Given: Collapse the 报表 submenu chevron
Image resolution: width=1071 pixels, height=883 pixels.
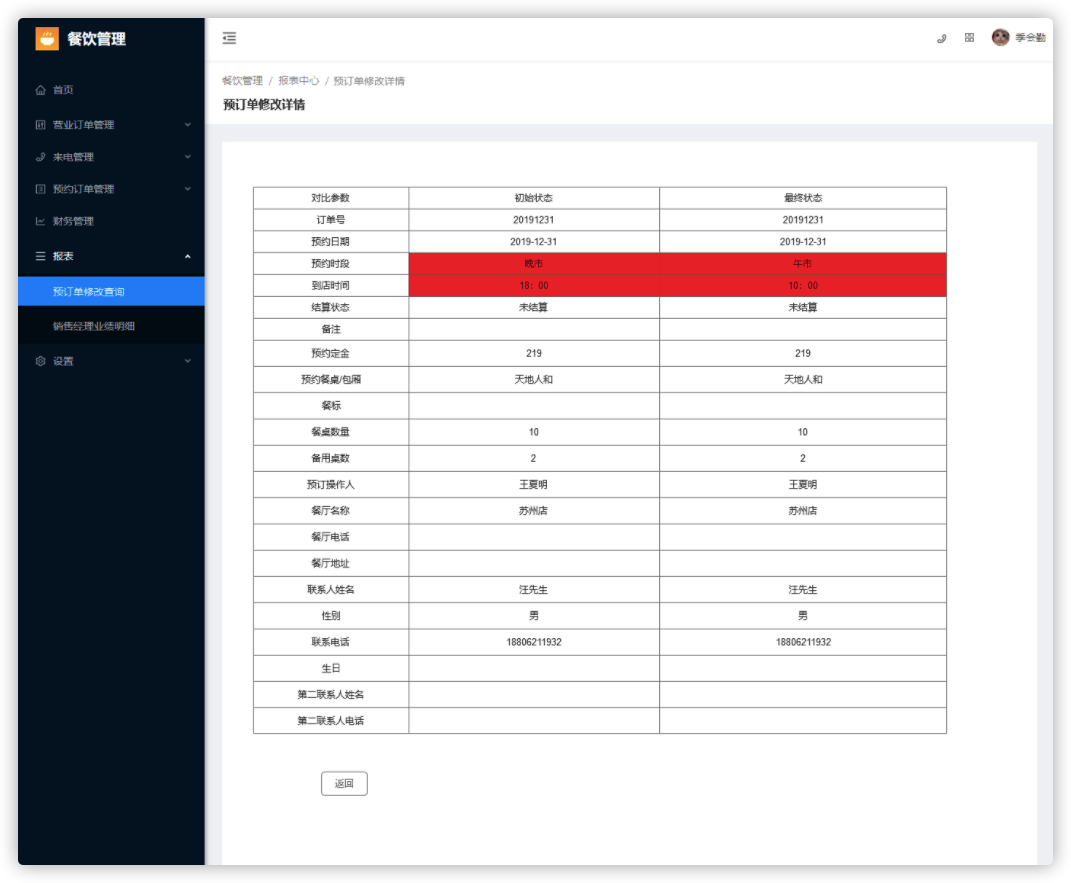Looking at the screenshot, I should (188, 256).
